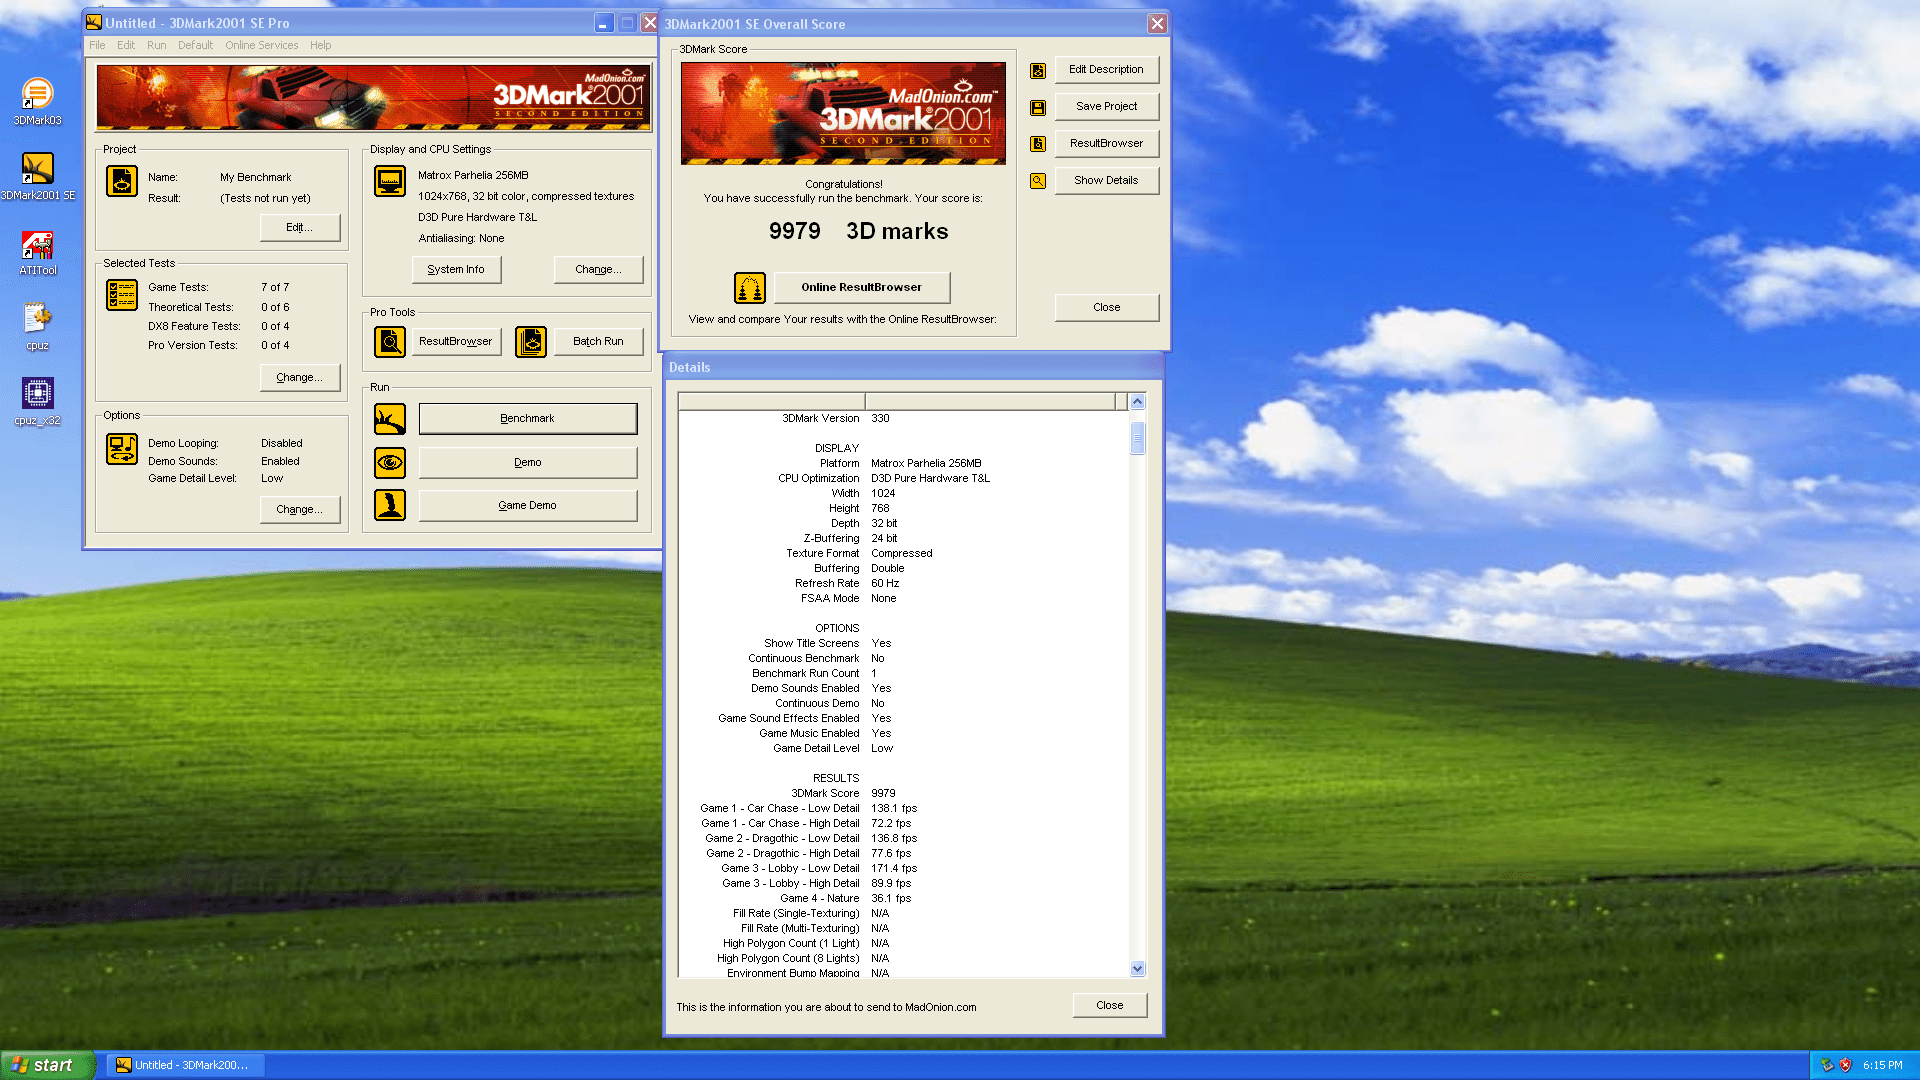Click the Save Project button
Screen dimensions: 1920x1080
(1106, 106)
